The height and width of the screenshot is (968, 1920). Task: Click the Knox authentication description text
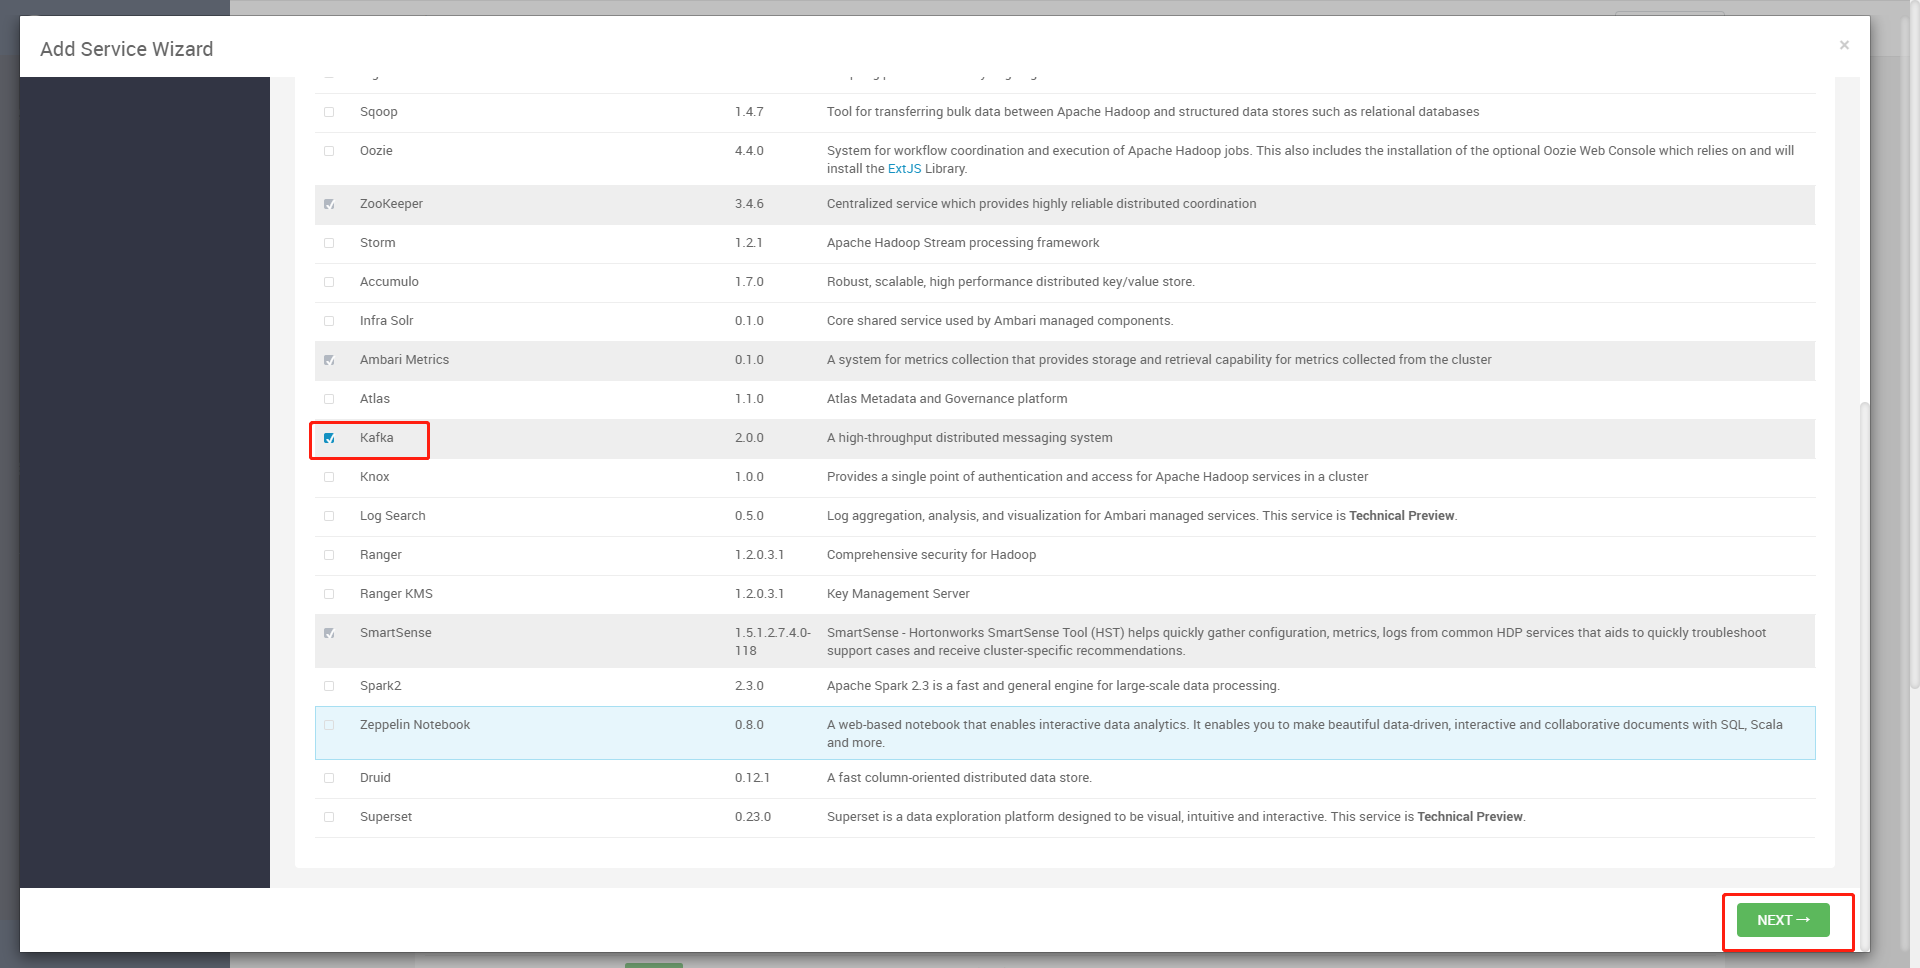[1097, 477]
